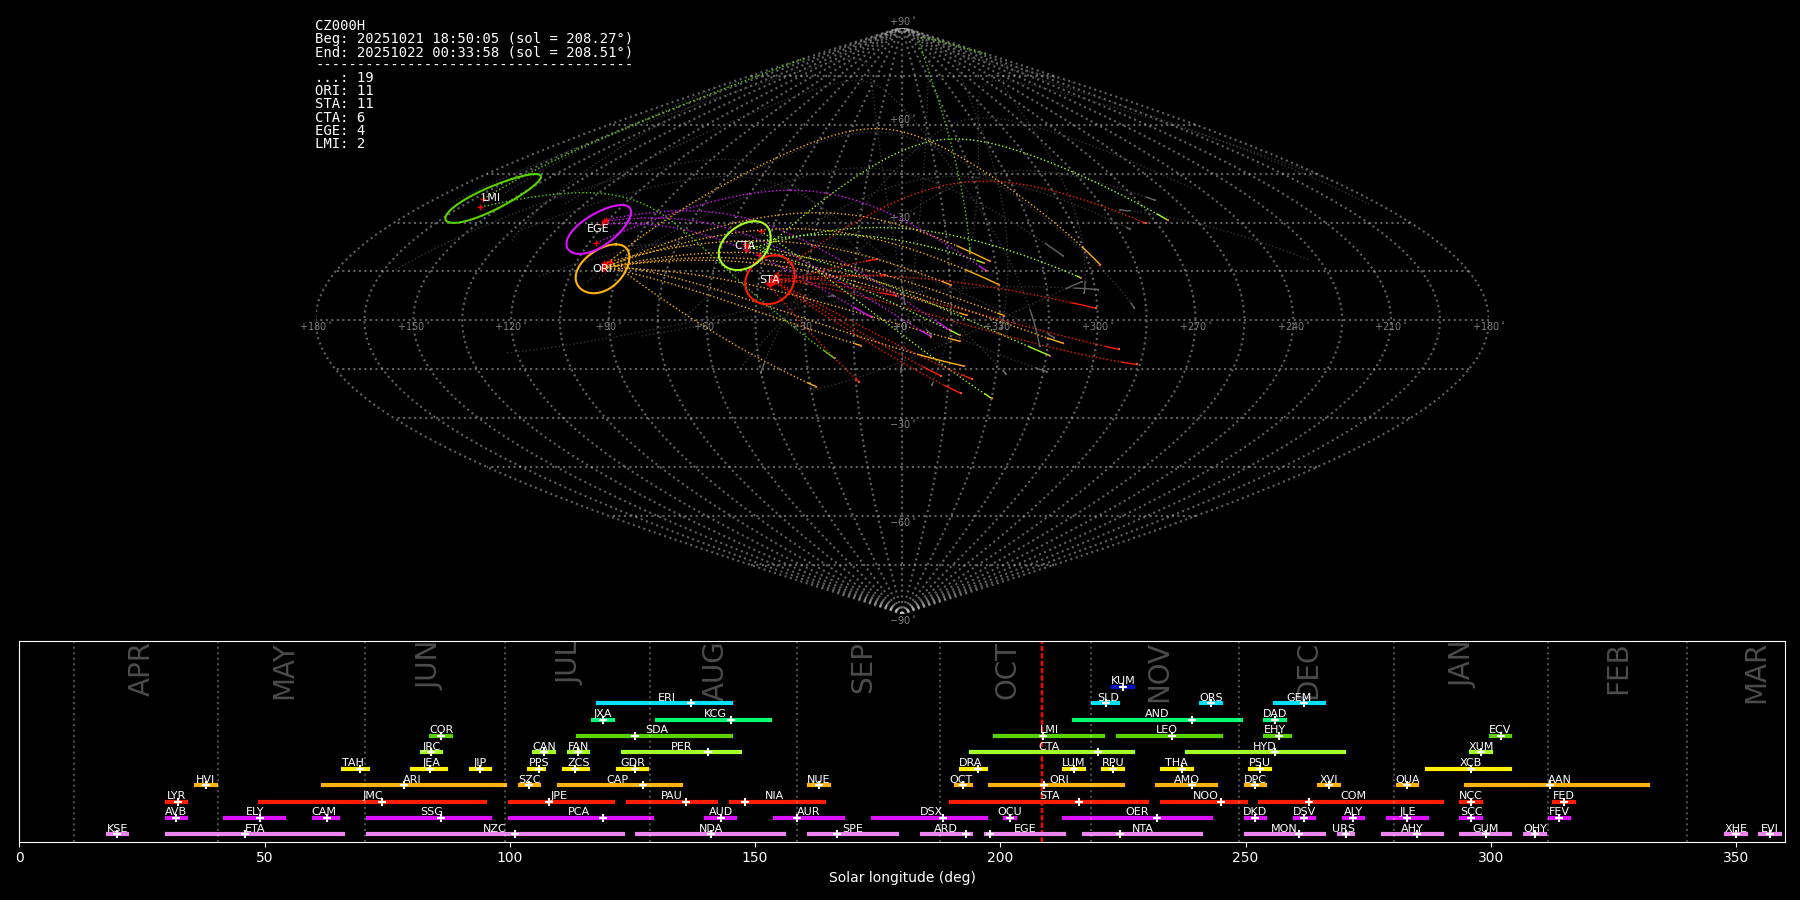Click the 350 tick label on the longitude axis

point(1735,858)
